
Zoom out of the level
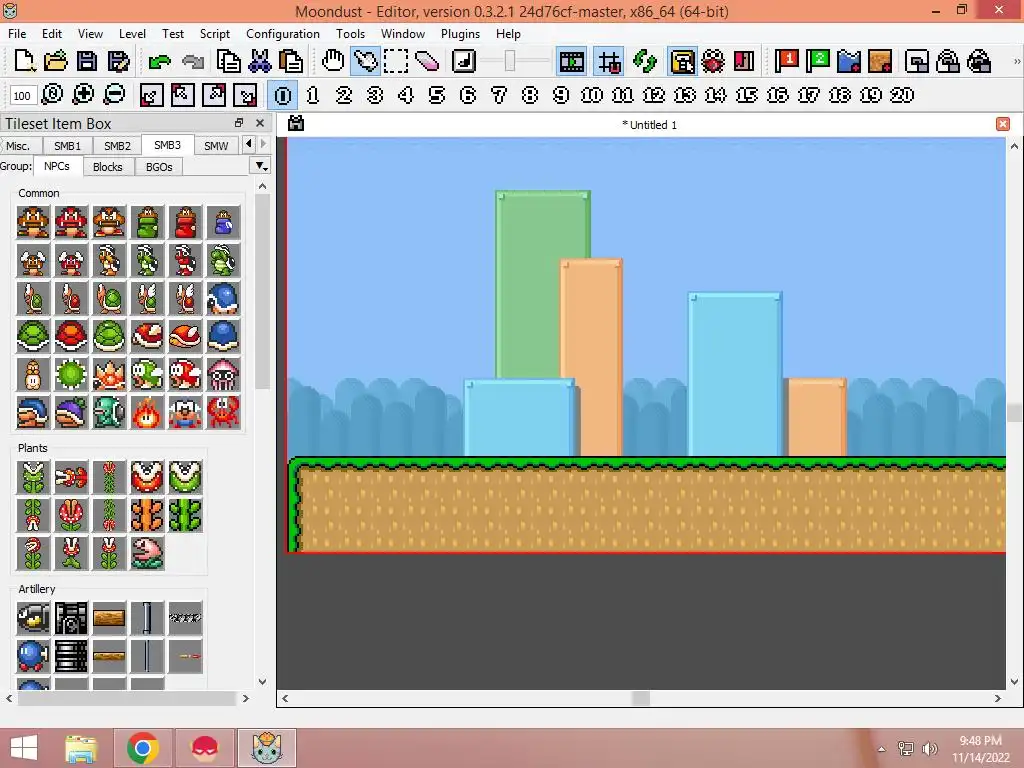114,95
